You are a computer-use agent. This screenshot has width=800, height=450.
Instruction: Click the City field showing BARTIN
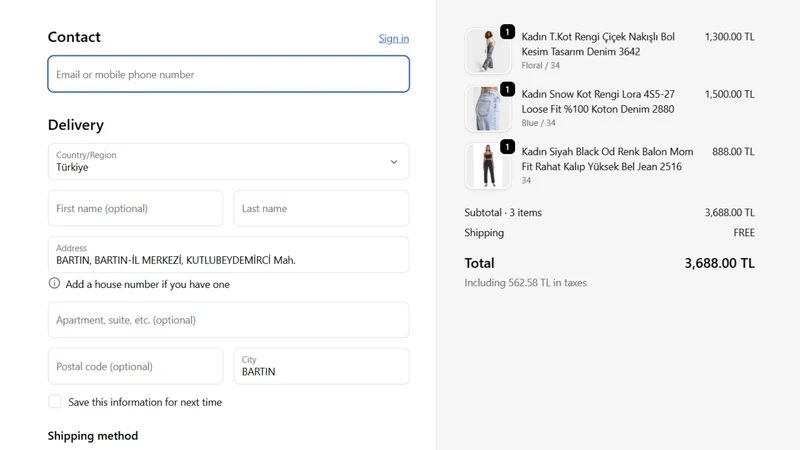[321, 366]
